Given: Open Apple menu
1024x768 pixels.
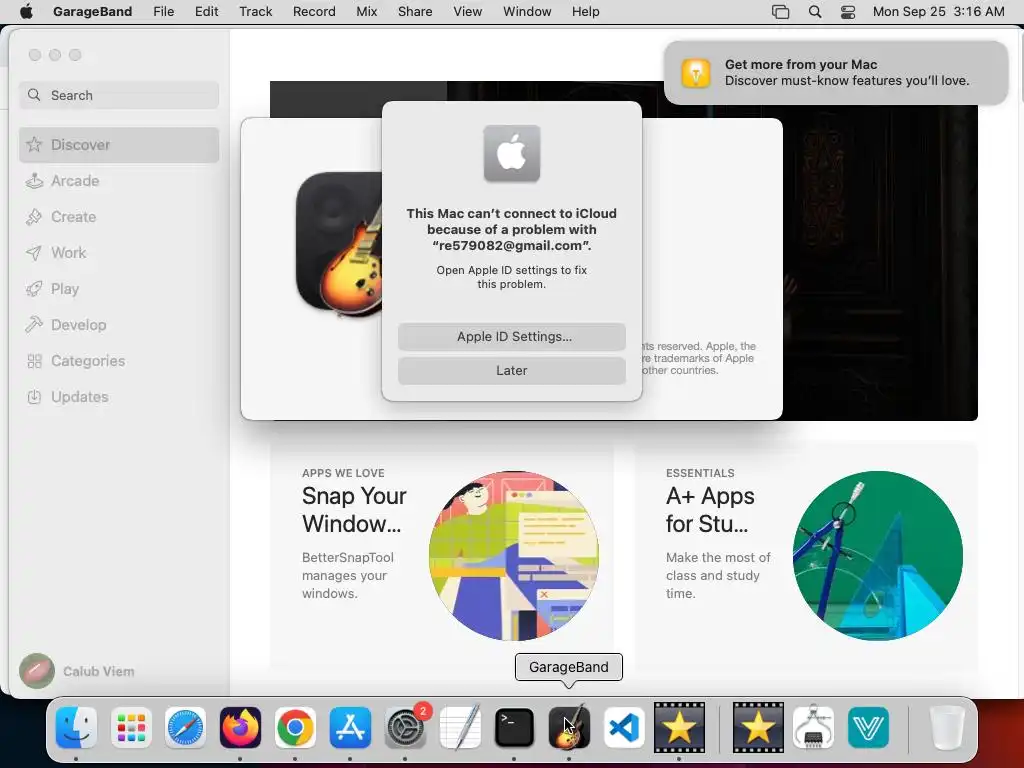Looking at the screenshot, I should [x=26, y=12].
